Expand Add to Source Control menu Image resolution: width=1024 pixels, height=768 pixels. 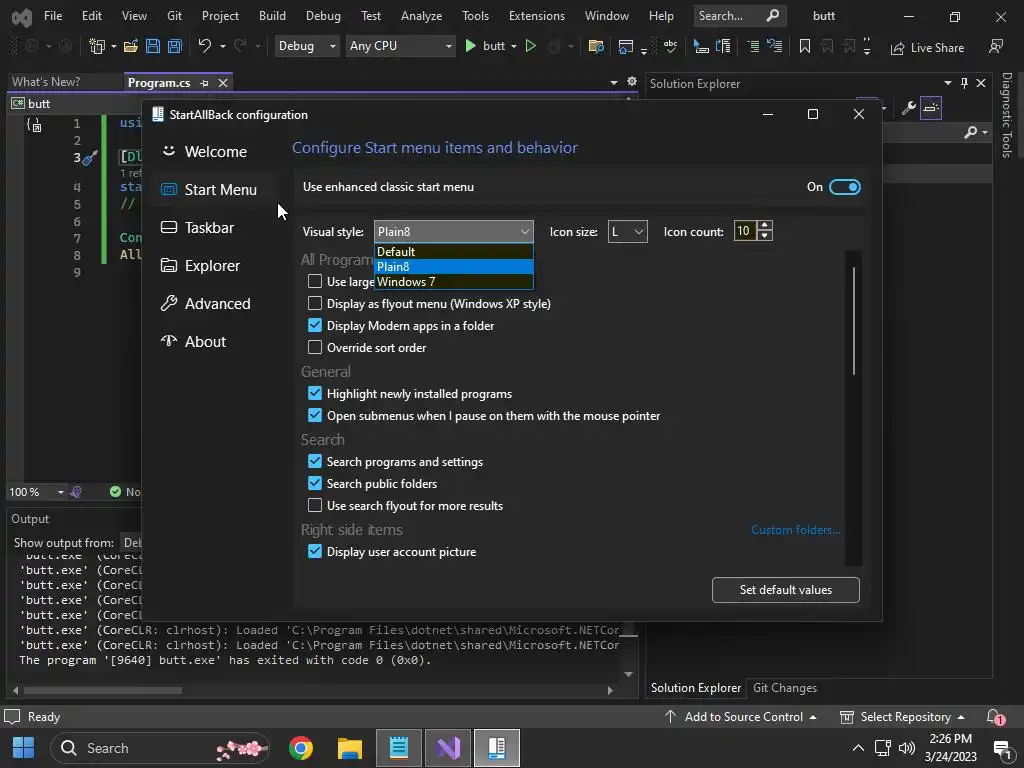[x=741, y=716]
